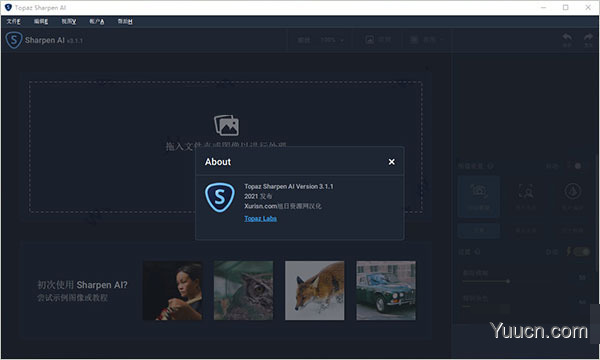The image size is (600, 360).
Task: Click the Sharpen AI shield logo in About dialog
Action: tap(220, 197)
